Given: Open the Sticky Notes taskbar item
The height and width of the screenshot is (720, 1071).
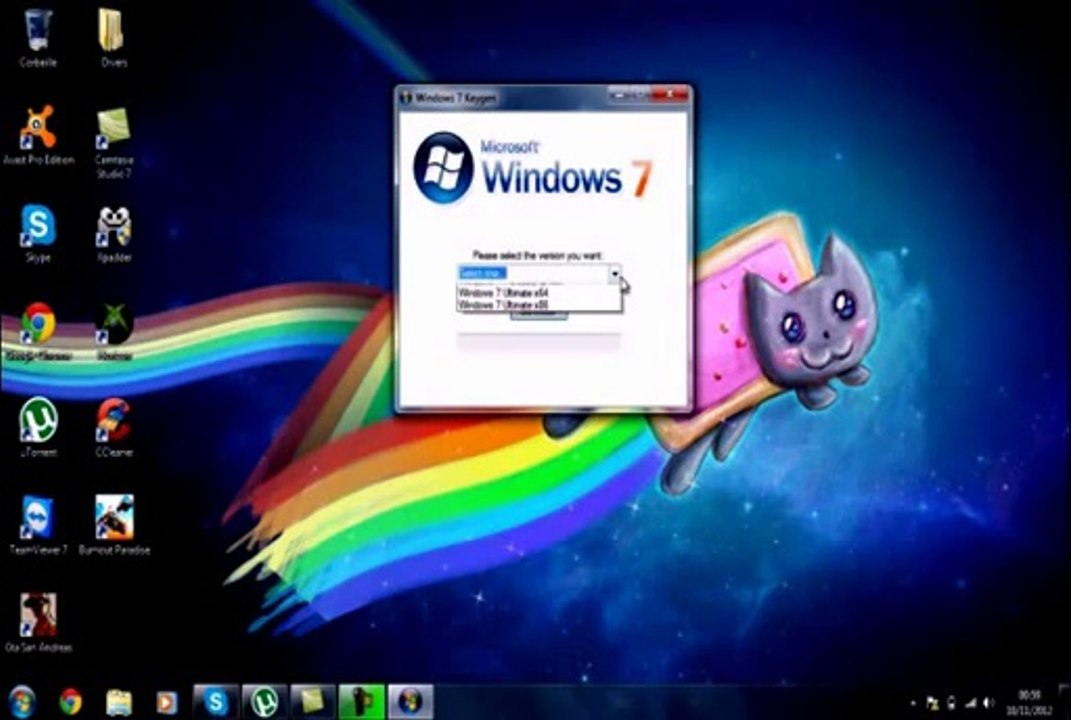Looking at the screenshot, I should (313, 702).
